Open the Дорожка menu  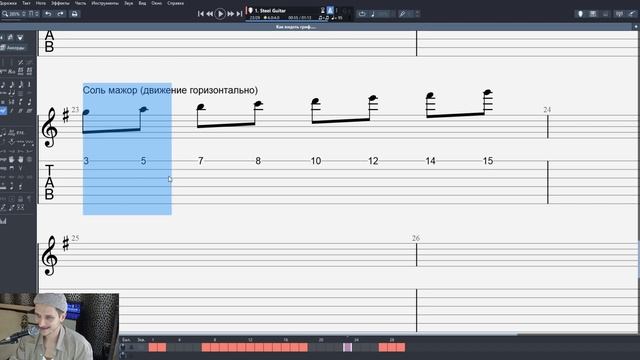pyautogui.click(x=8, y=3)
